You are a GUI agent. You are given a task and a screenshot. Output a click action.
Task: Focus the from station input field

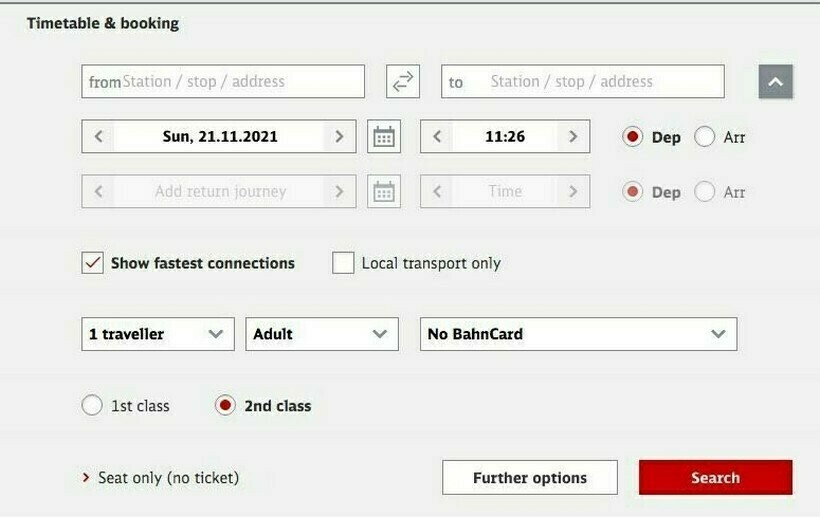pyautogui.click(x=240, y=82)
